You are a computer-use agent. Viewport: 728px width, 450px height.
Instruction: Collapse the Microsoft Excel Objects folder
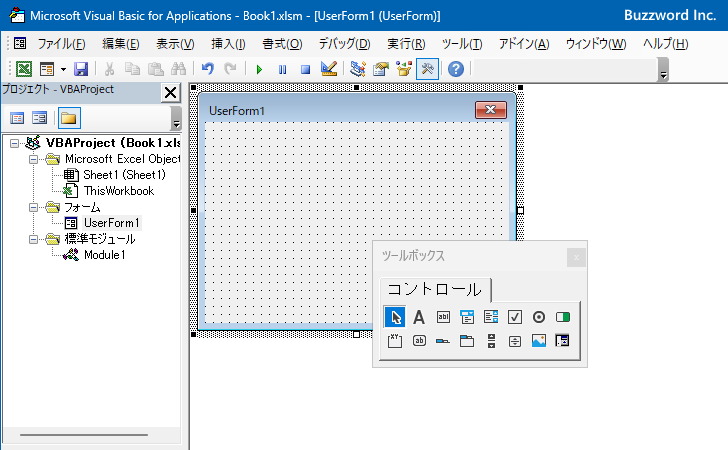point(33,159)
